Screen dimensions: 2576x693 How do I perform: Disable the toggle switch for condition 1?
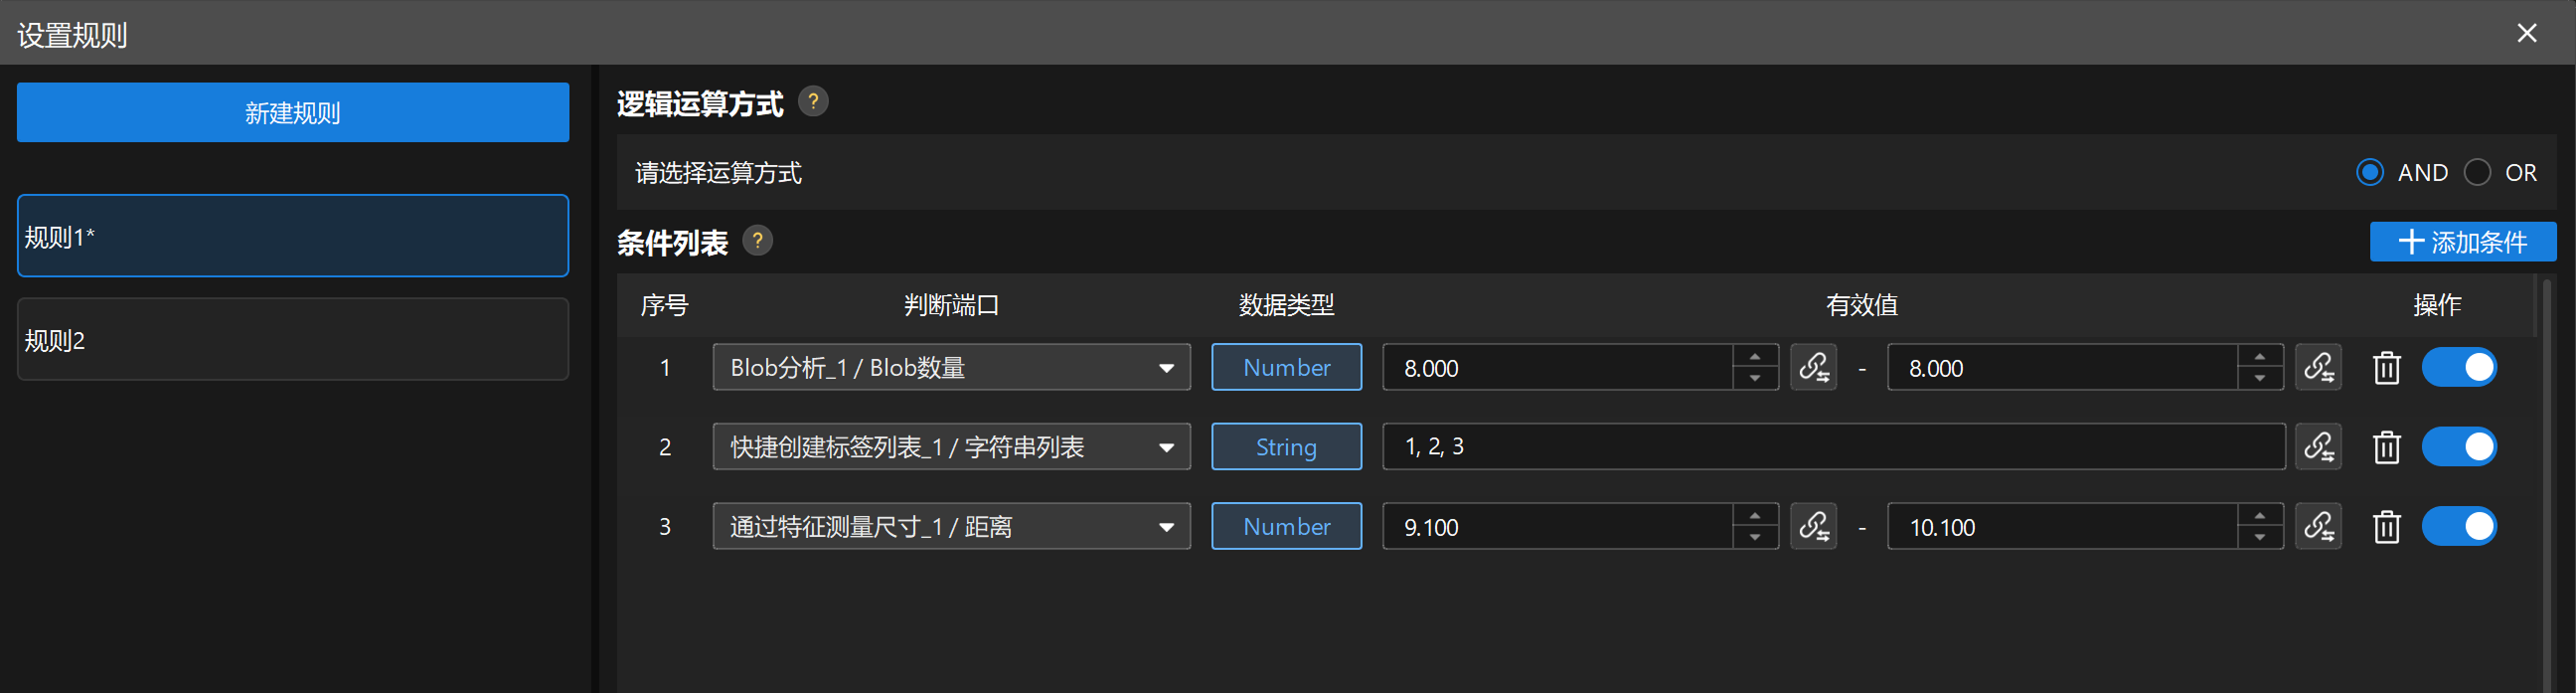pyautogui.click(x=2460, y=367)
